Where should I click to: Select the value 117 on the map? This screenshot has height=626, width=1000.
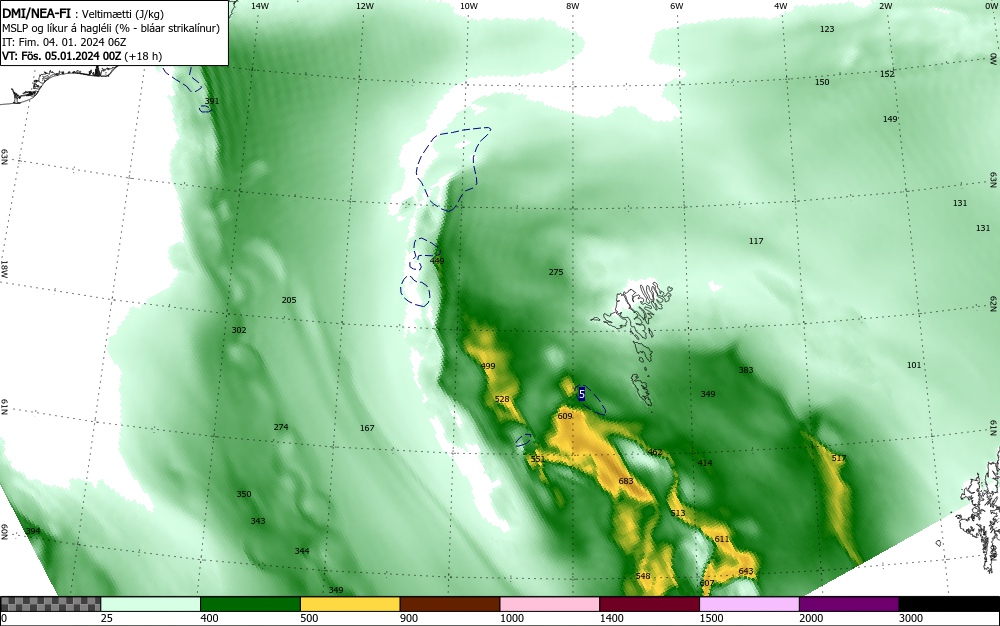[x=756, y=240]
